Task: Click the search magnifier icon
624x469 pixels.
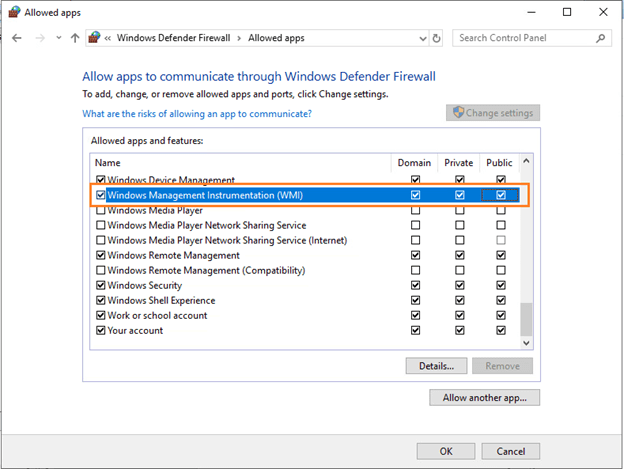Action: tap(601, 38)
